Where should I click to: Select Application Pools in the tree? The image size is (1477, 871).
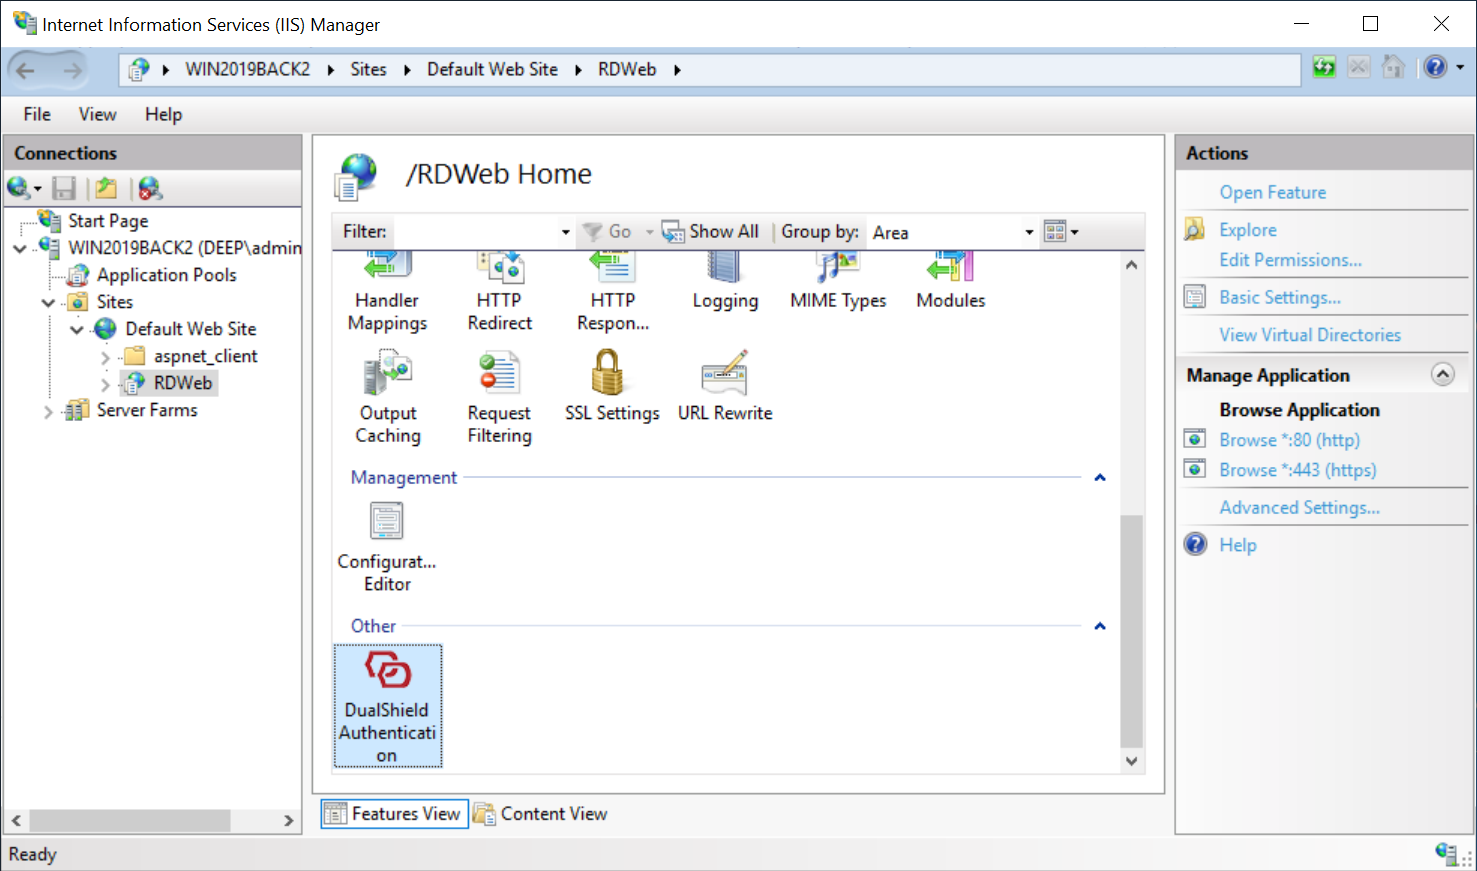[166, 275]
